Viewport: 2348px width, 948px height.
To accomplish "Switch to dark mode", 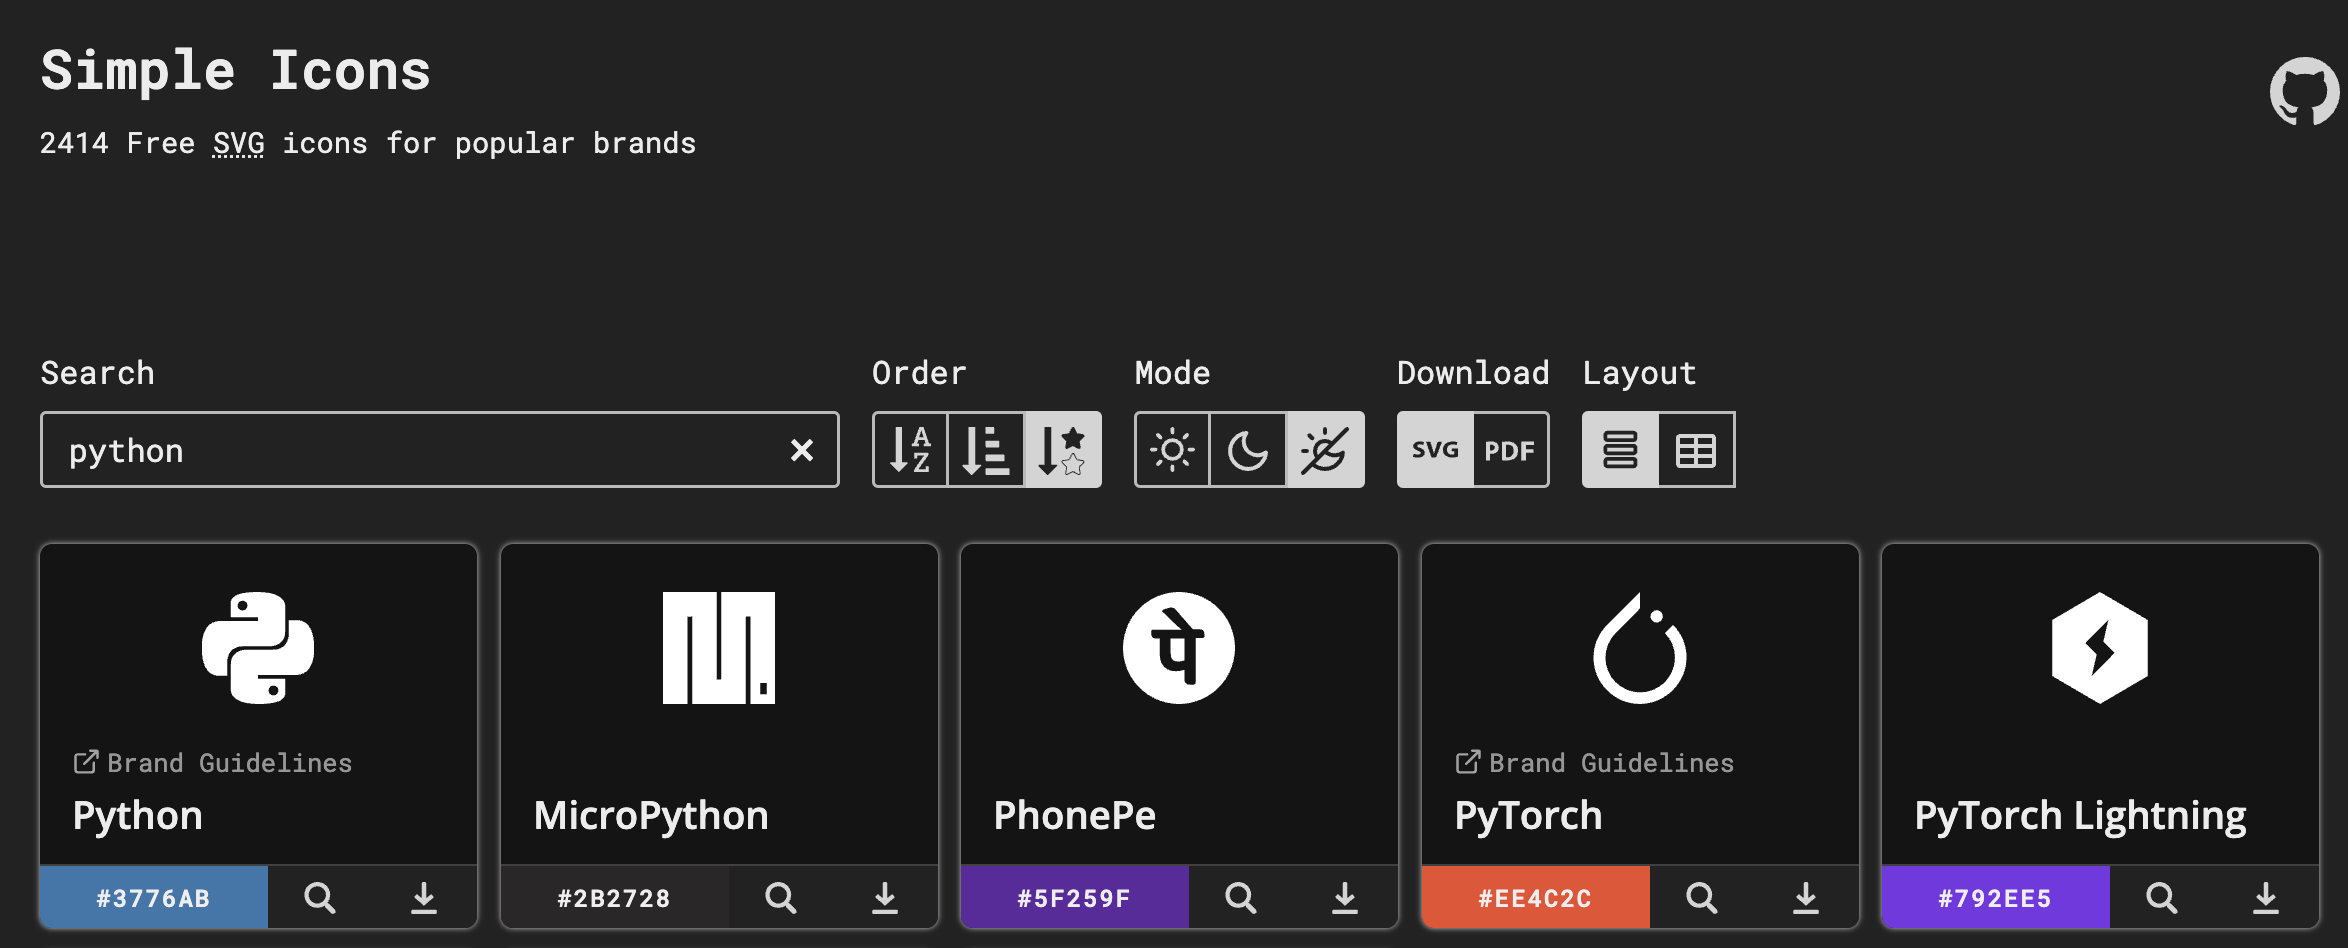I will [x=1248, y=450].
